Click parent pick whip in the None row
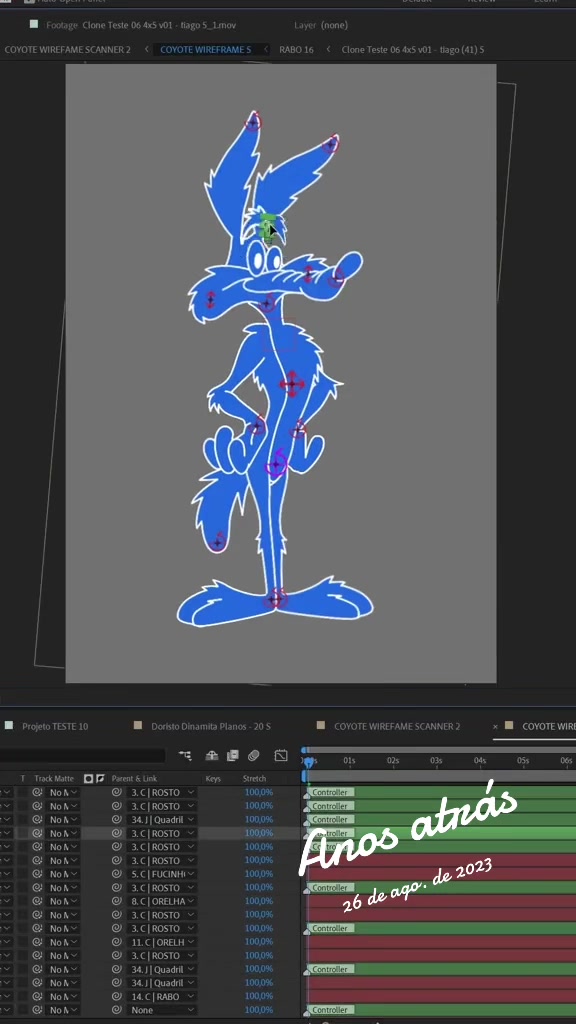 (117, 1010)
